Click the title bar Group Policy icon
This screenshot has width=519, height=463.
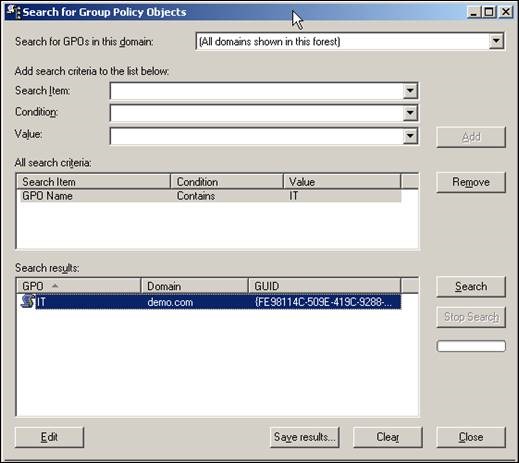coord(14,12)
